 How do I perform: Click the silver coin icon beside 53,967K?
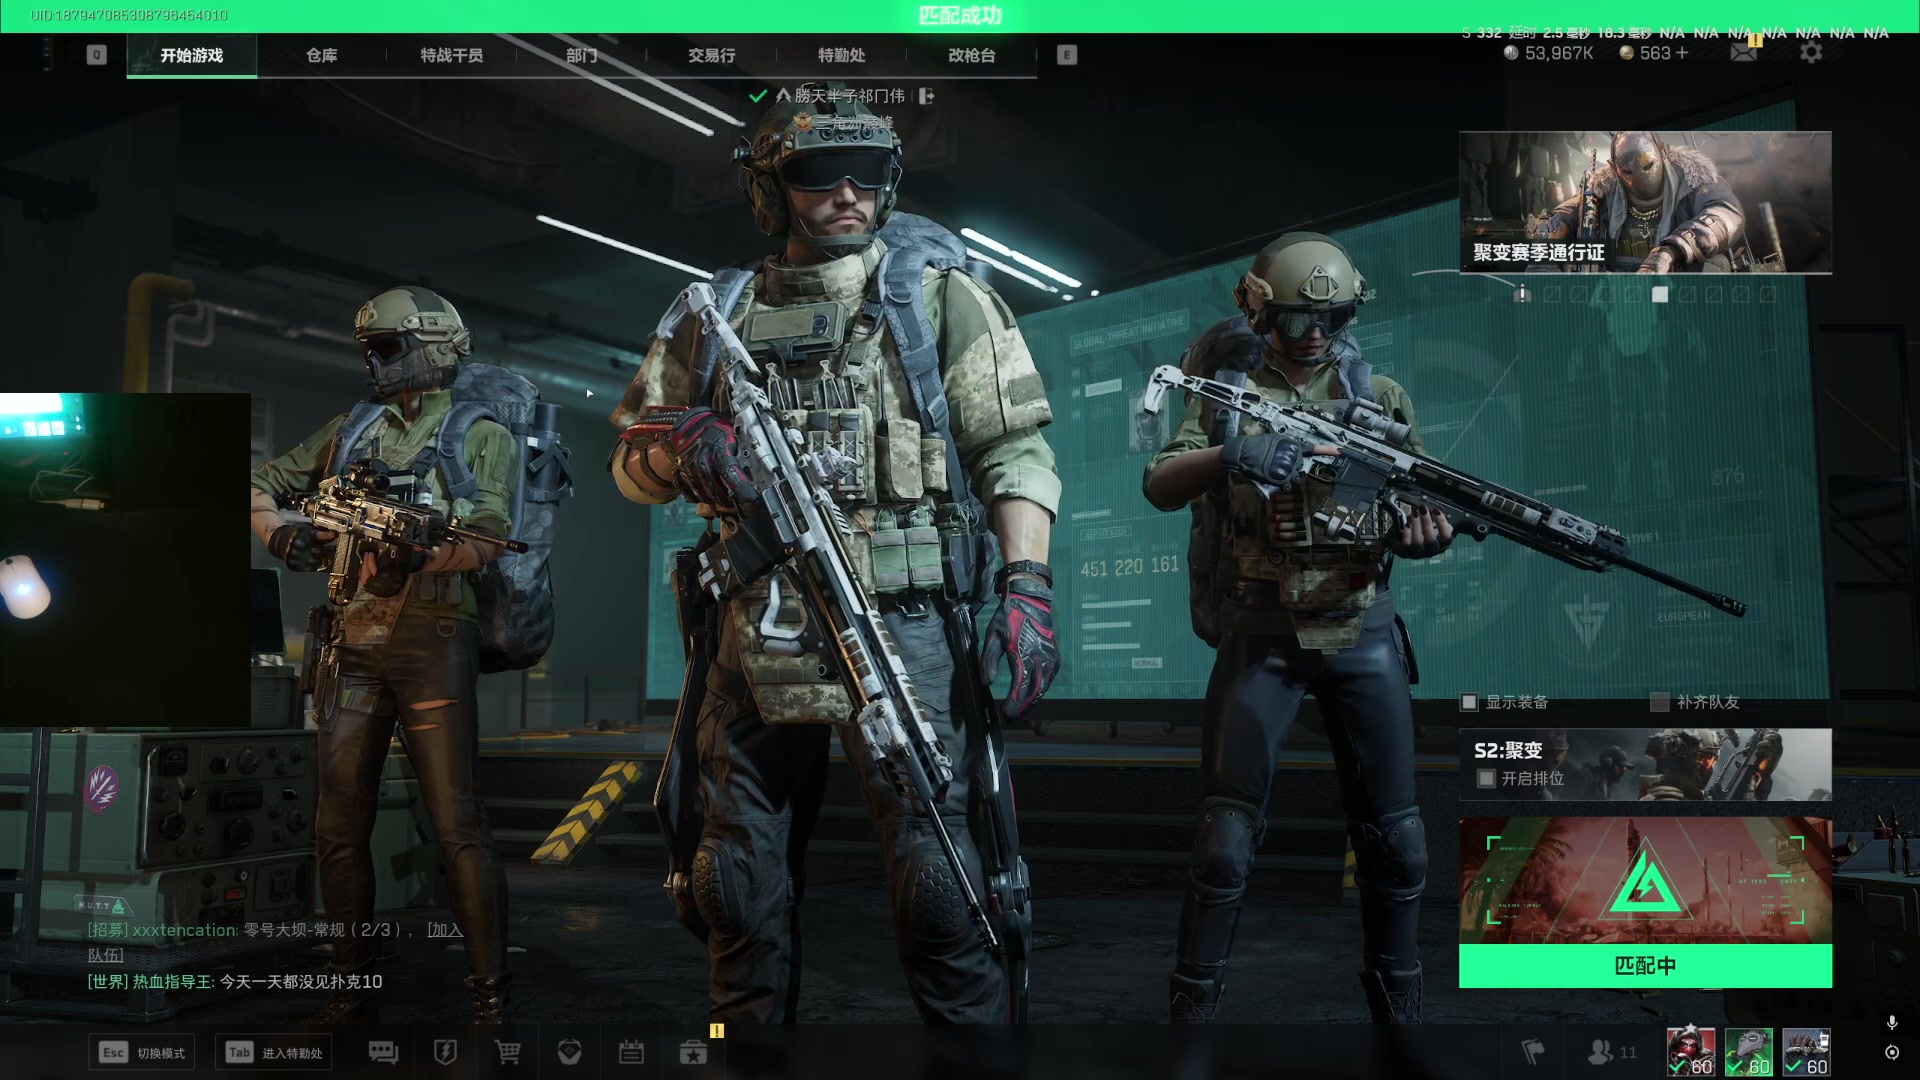click(1511, 53)
